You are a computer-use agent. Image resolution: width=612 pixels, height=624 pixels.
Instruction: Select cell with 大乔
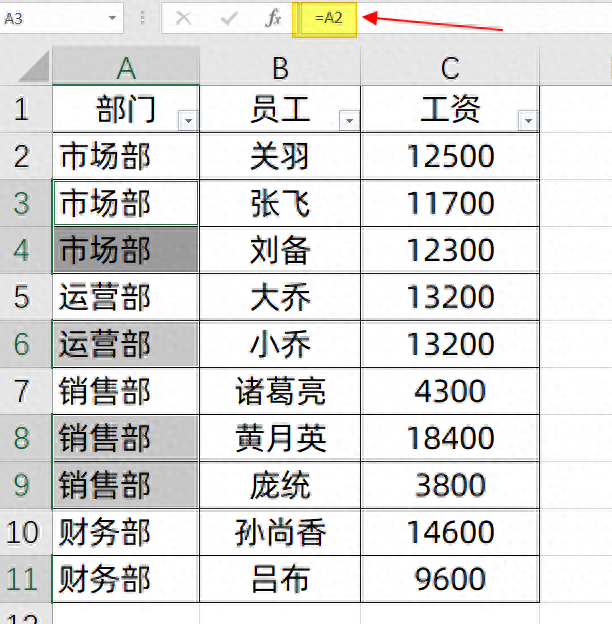[280, 297]
